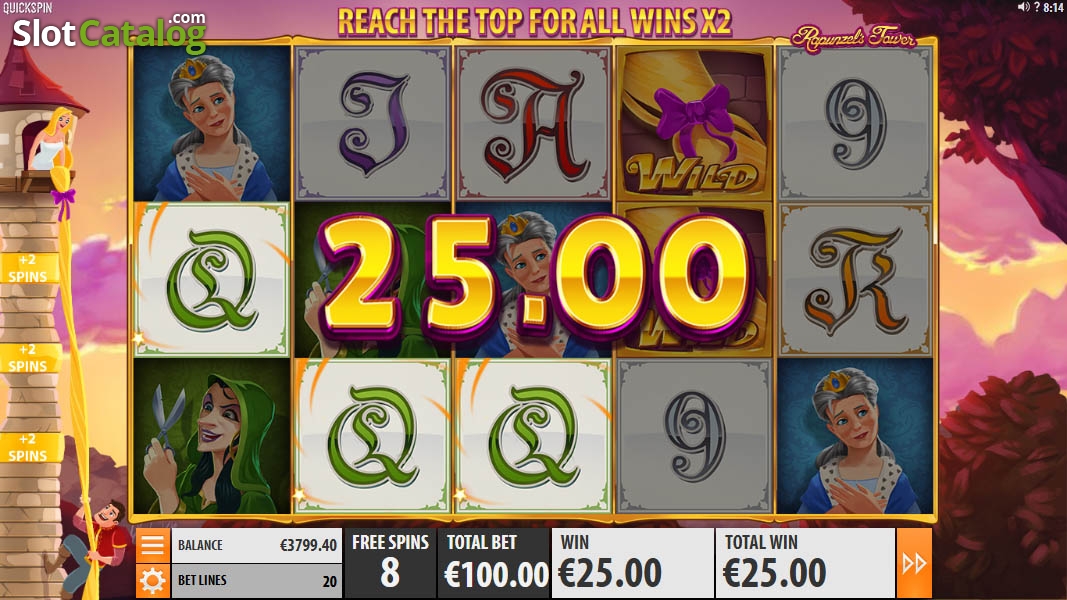Select the red A symbol tile
This screenshot has height=600, width=1067.
pyautogui.click(x=534, y=122)
